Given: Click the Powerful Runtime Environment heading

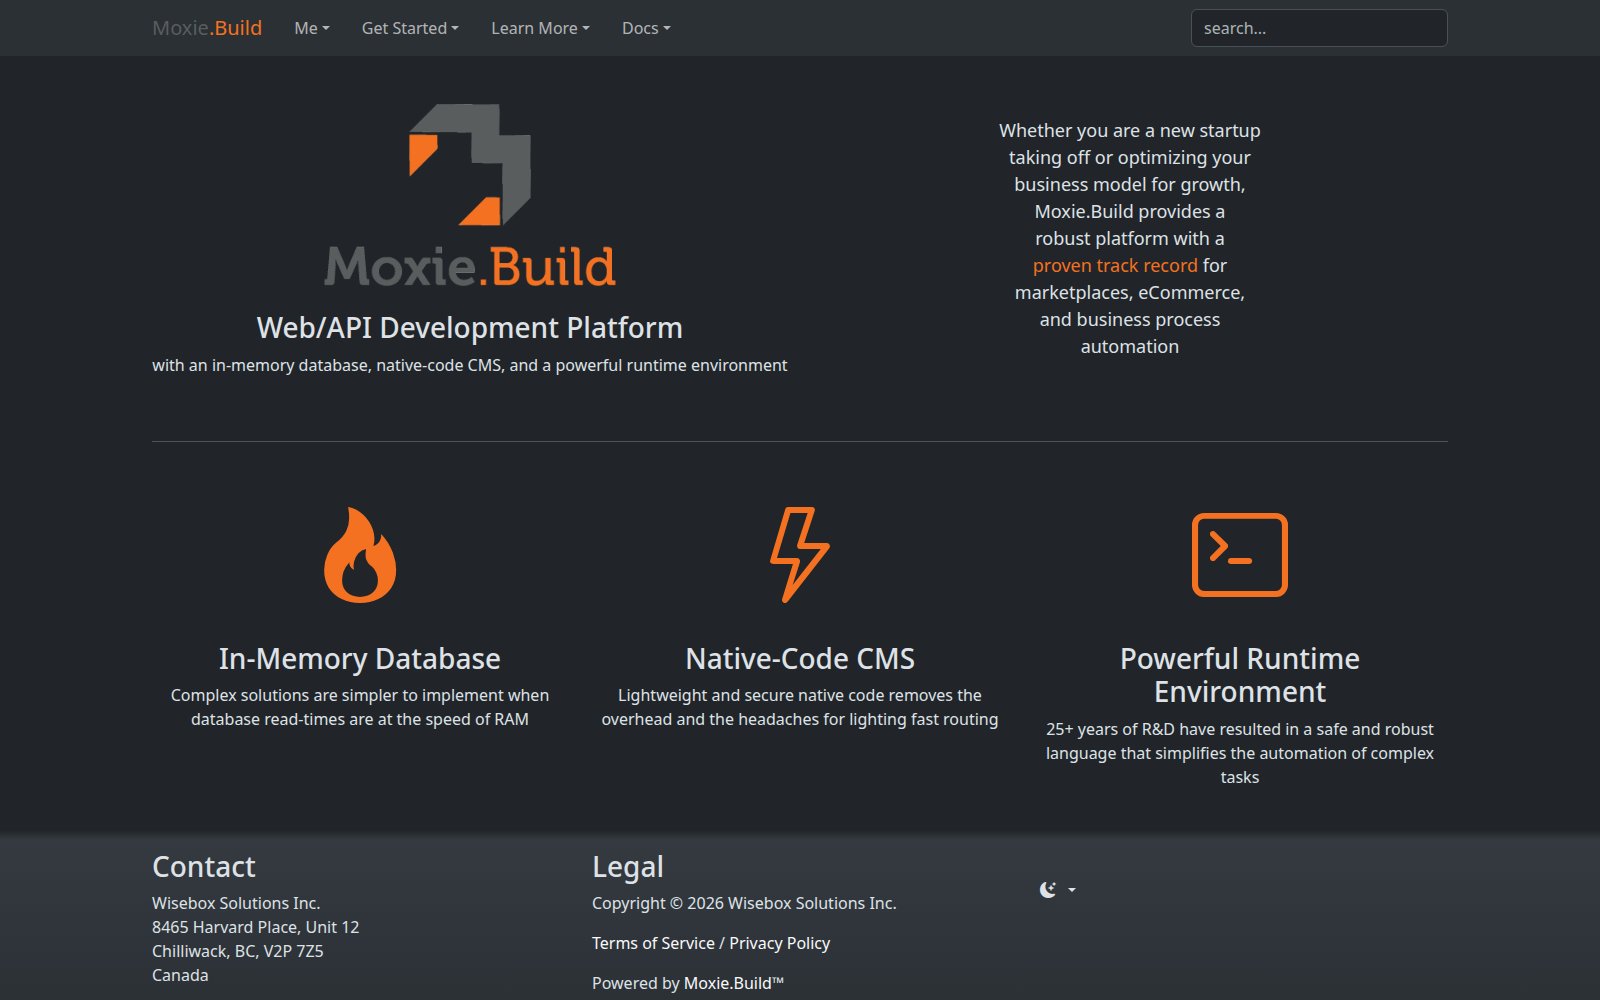Looking at the screenshot, I should tap(1240, 675).
